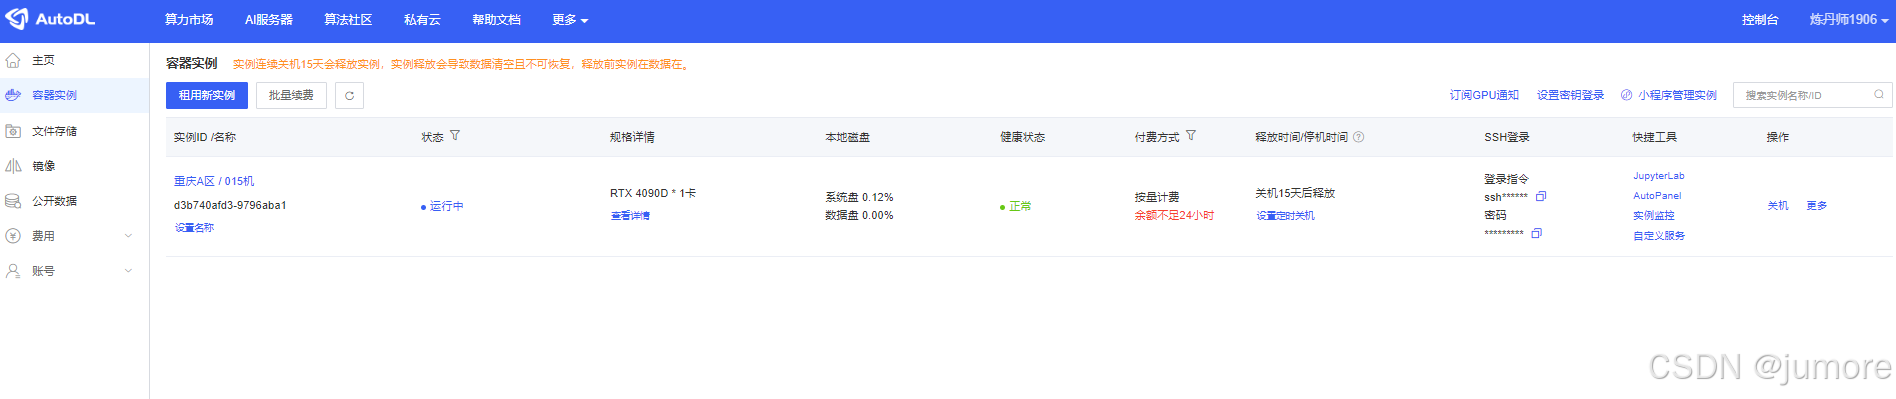Viewport: 1896px width, 399px height.
Task: Open the 实例监控 shortcut
Action: coord(1654,216)
